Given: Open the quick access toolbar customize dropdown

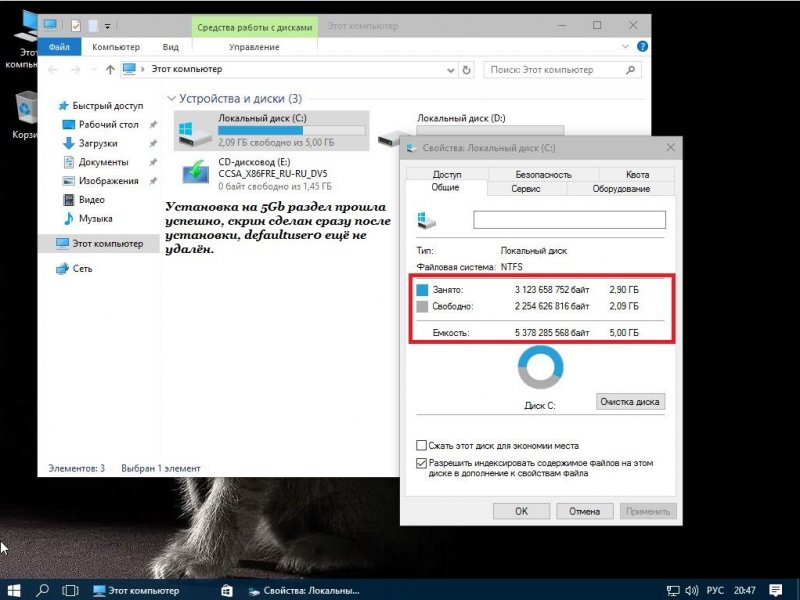Looking at the screenshot, I should pos(108,26).
